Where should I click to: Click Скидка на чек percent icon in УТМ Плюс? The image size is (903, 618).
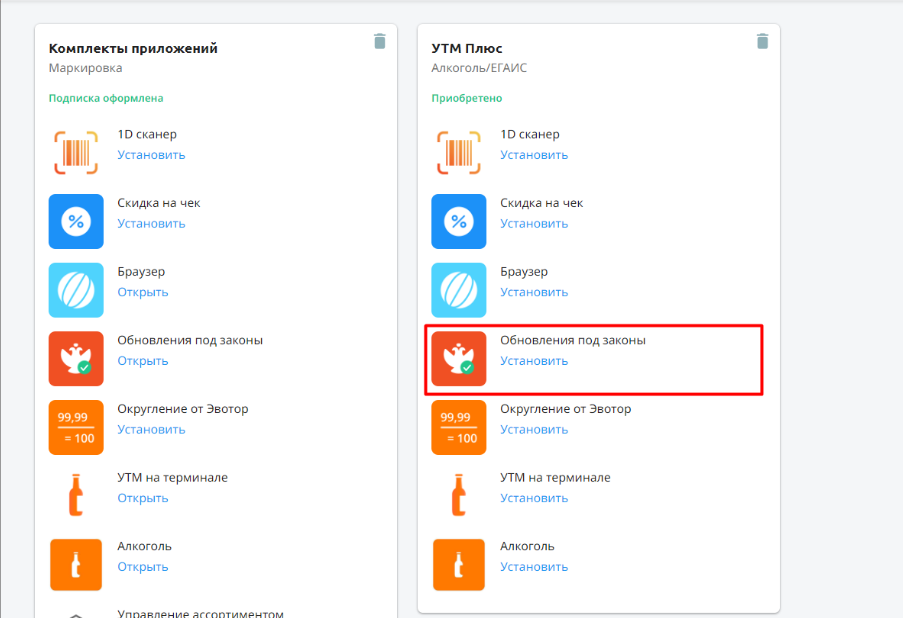click(458, 221)
